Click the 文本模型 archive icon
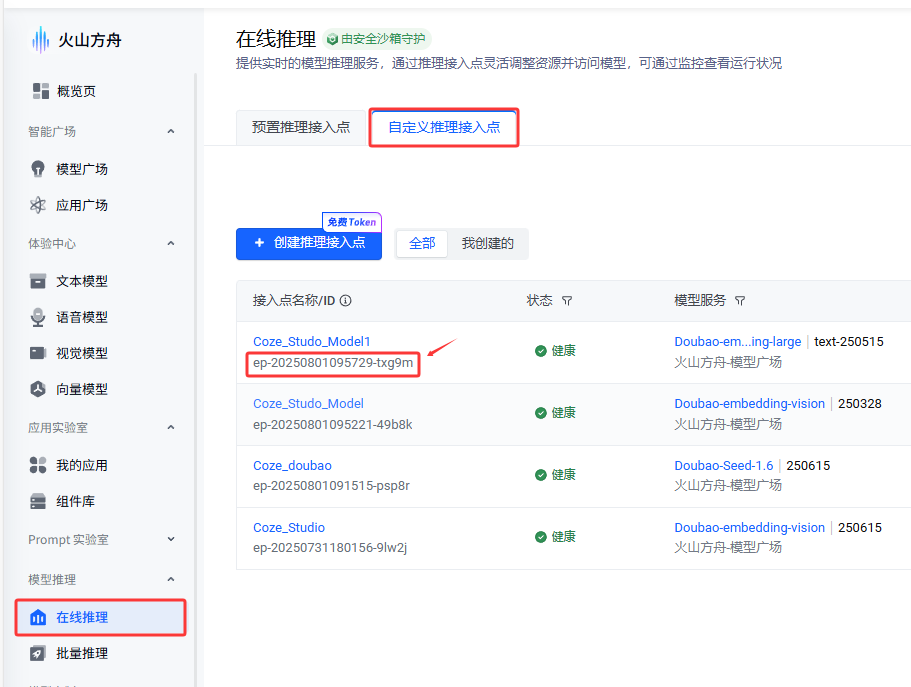 [x=38, y=281]
